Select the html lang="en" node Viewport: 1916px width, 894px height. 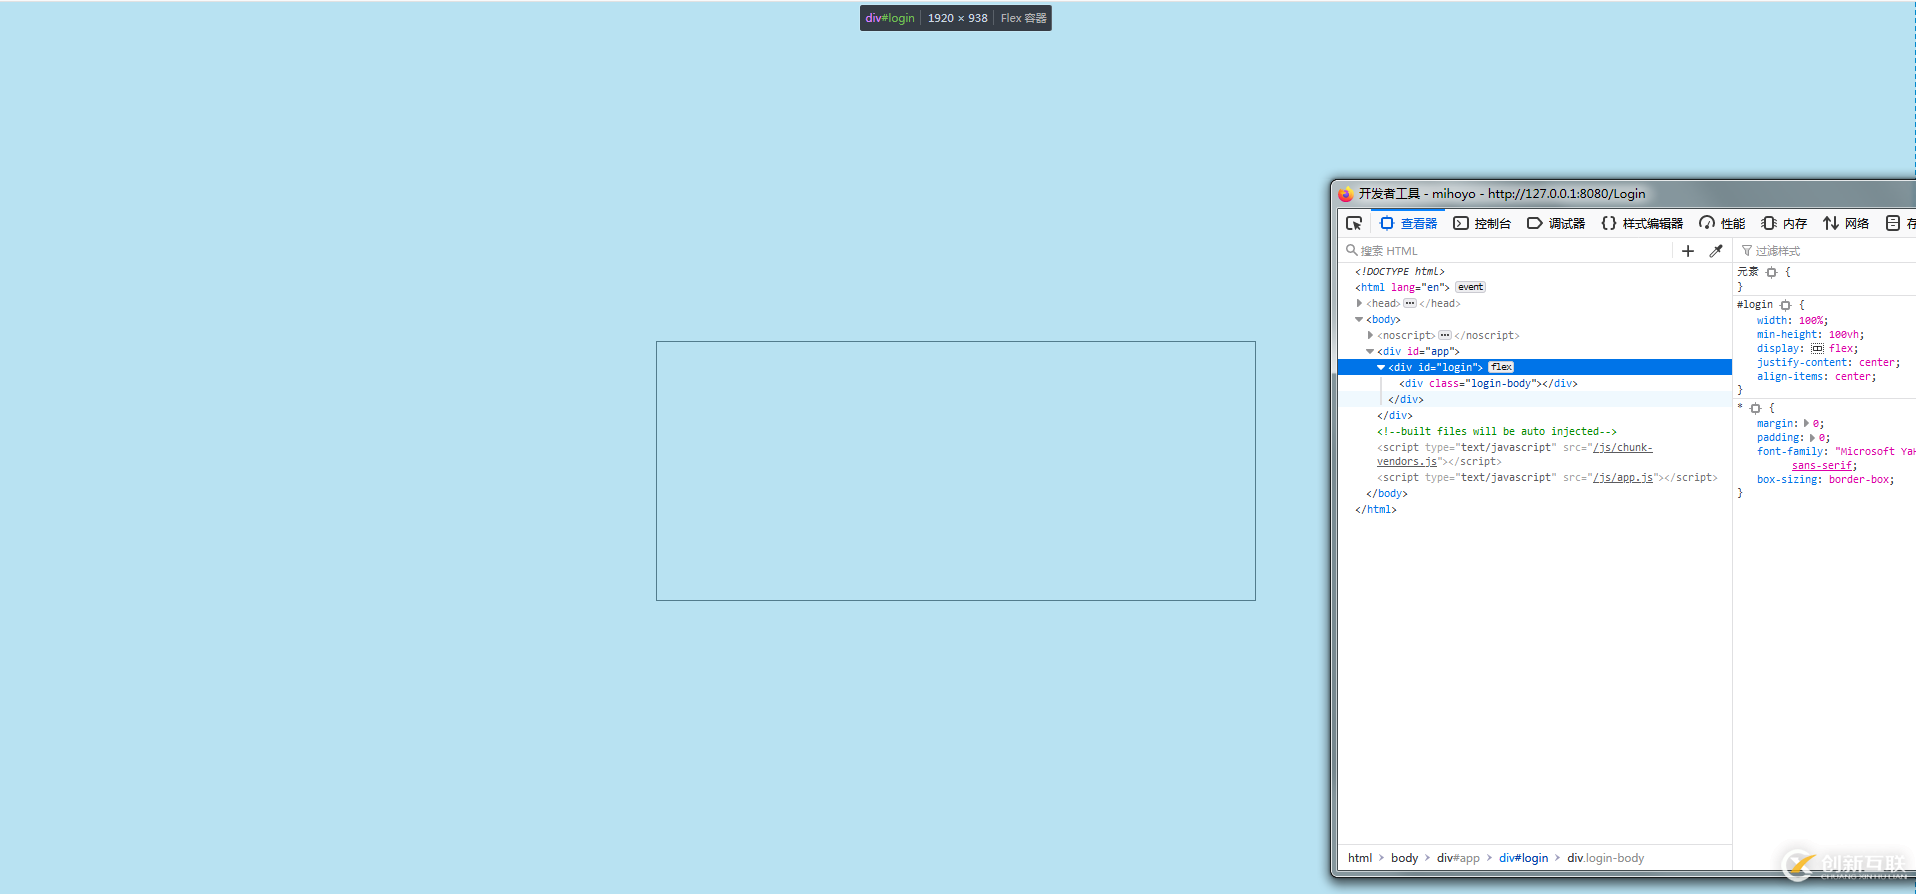coord(1402,287)
